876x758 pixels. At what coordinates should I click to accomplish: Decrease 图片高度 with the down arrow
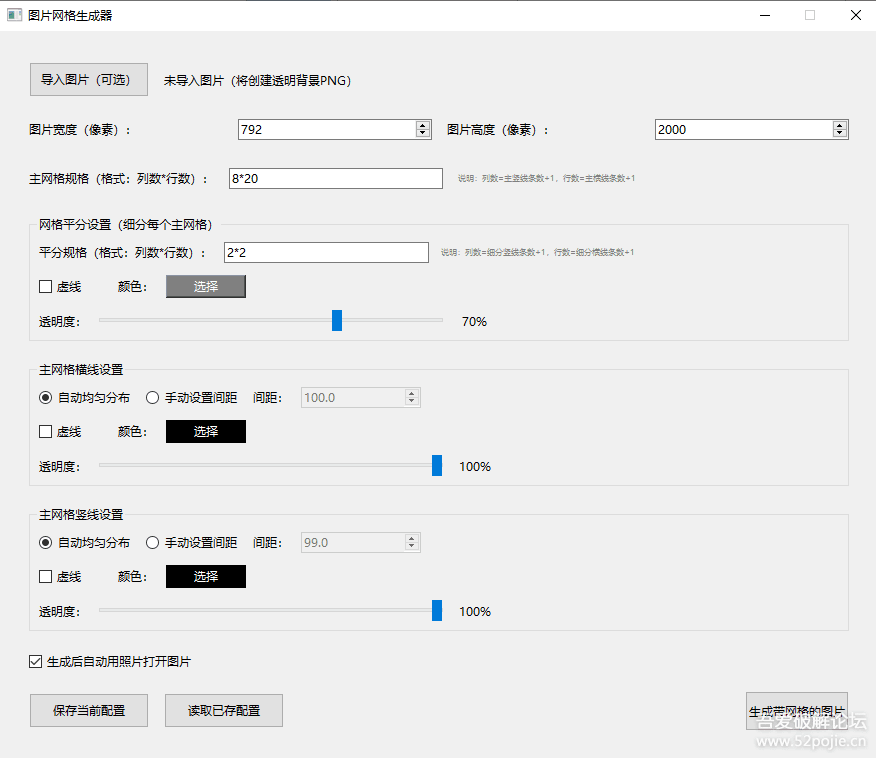840,133
